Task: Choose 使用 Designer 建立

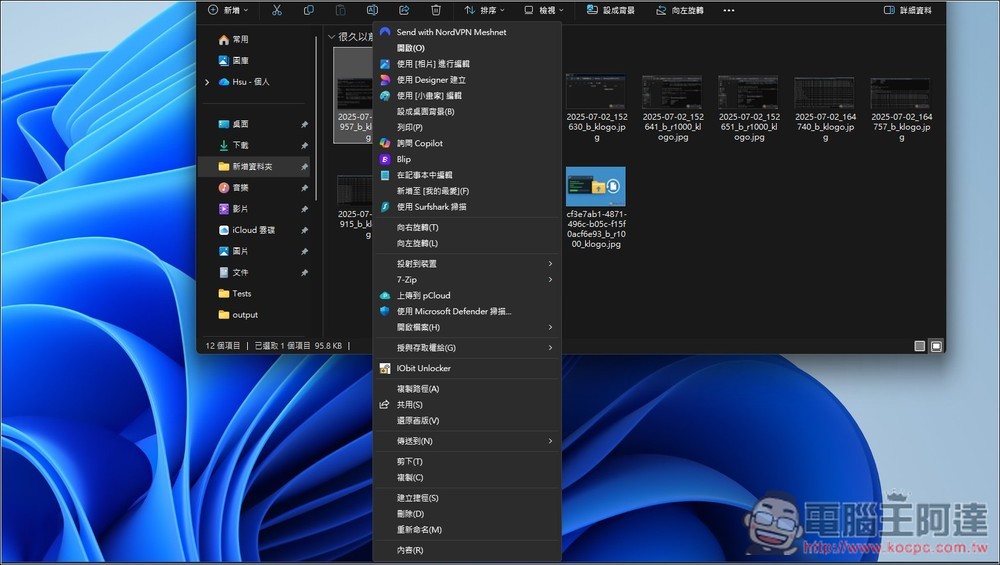Action: (x=467, y=80)
